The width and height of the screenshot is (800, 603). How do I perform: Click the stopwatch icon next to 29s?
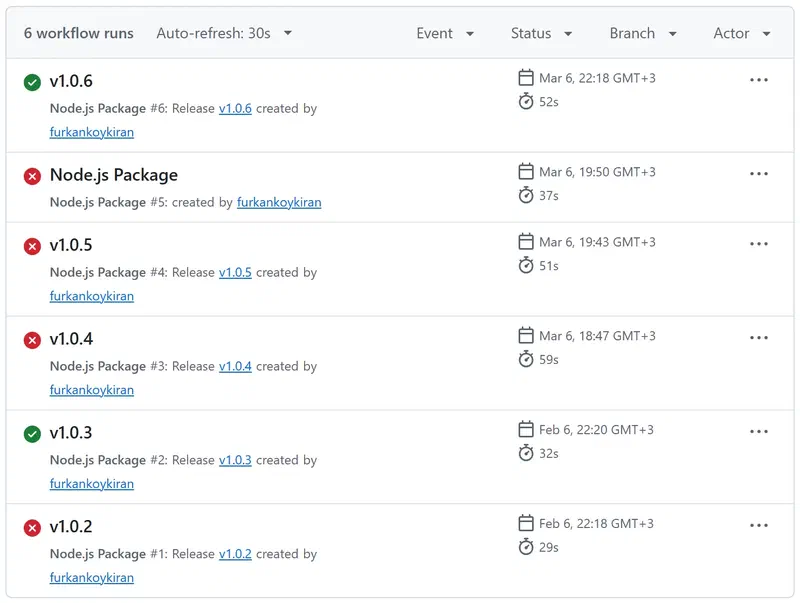point(526,546)
